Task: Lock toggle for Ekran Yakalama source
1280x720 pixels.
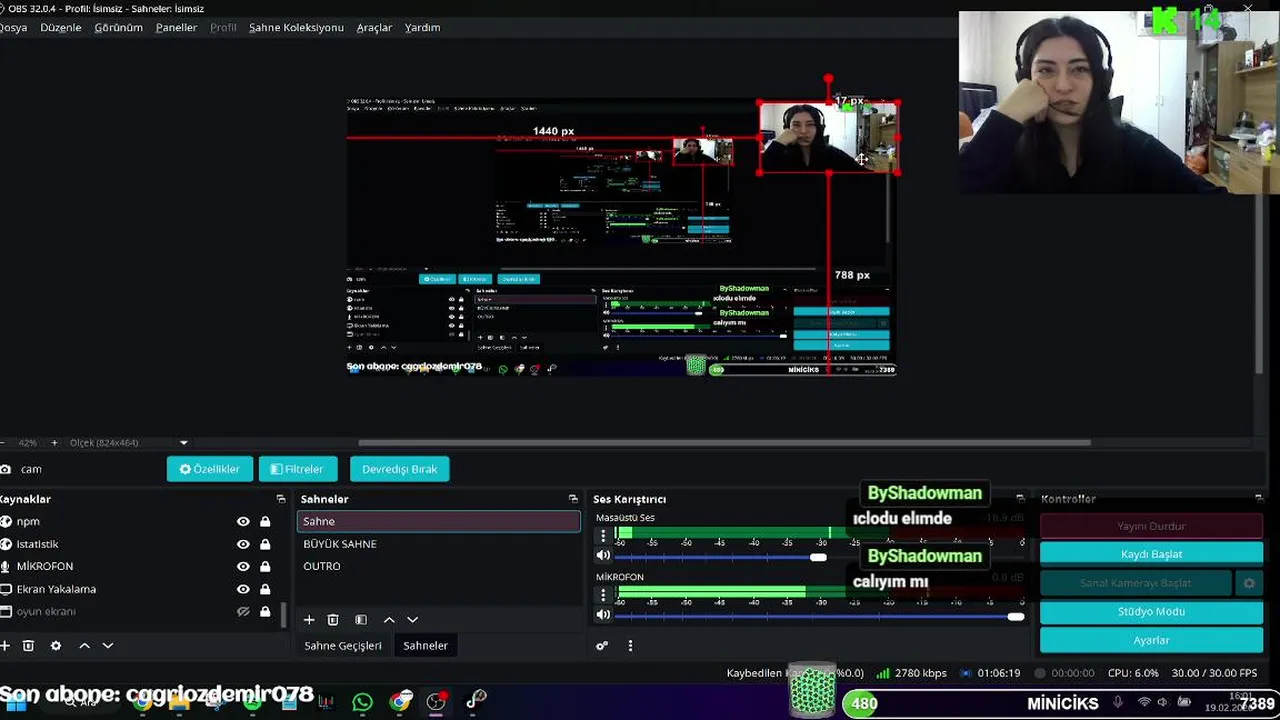Action: [265, 589]
